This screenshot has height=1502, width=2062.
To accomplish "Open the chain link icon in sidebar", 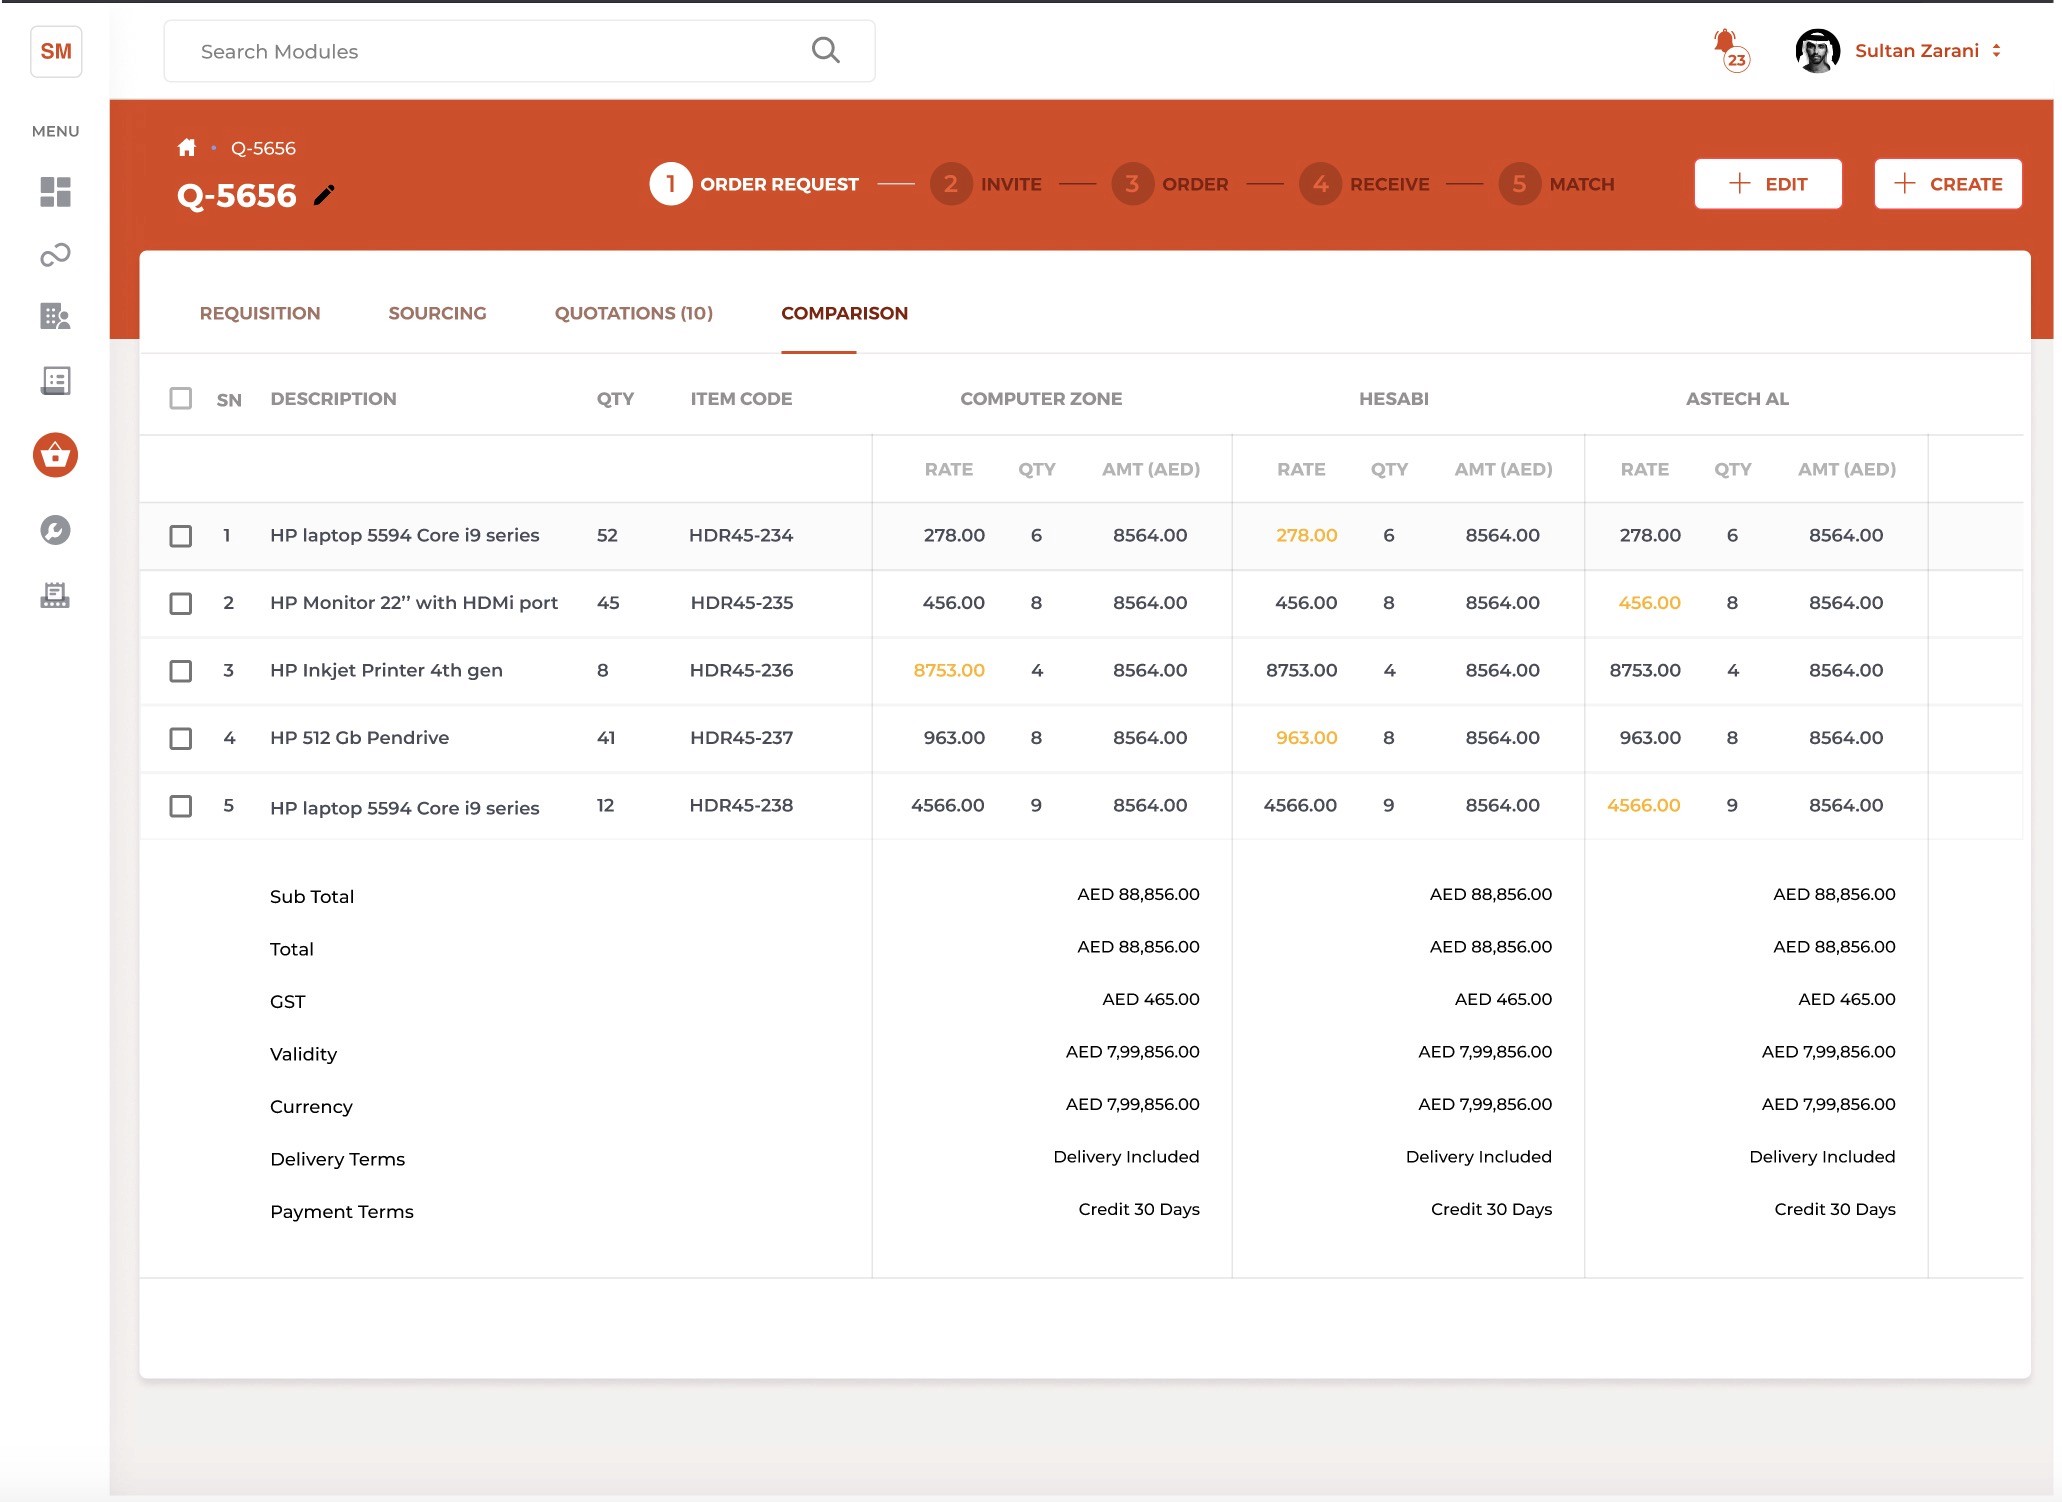I will pos(55,255).
